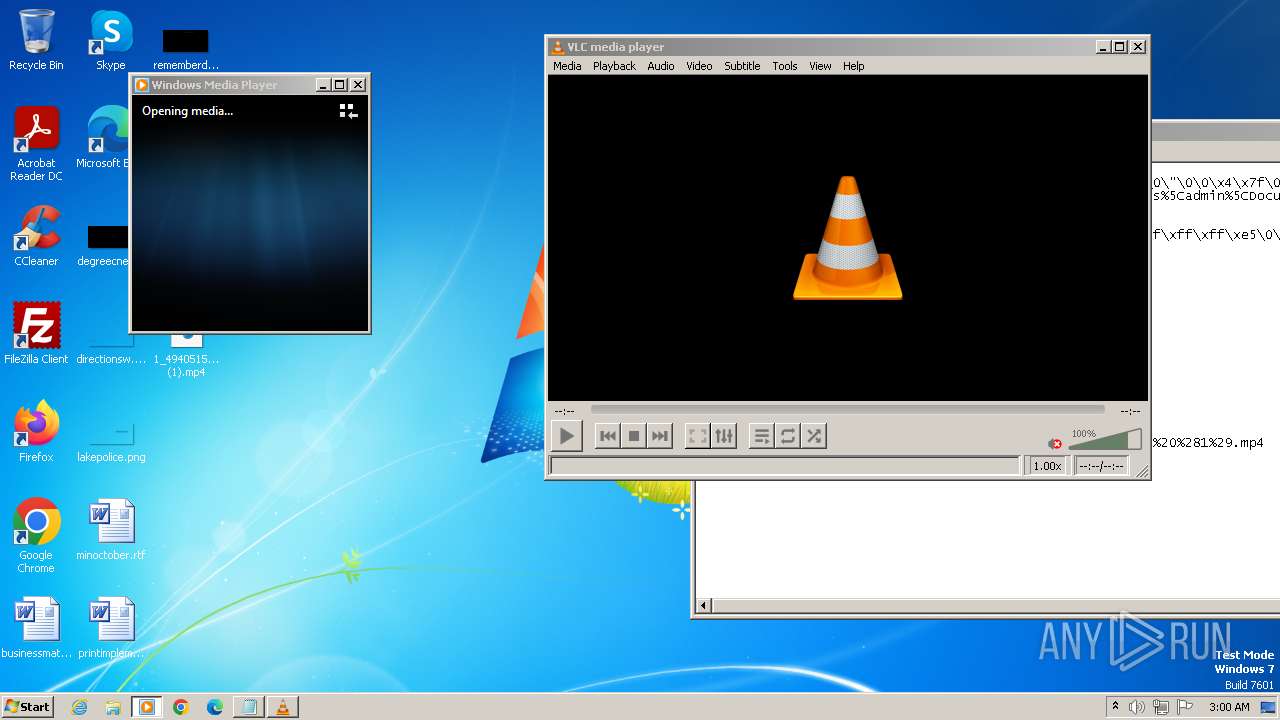
Task: Open CCleaner desktop shortcut
Action: (x=36, y=237)
